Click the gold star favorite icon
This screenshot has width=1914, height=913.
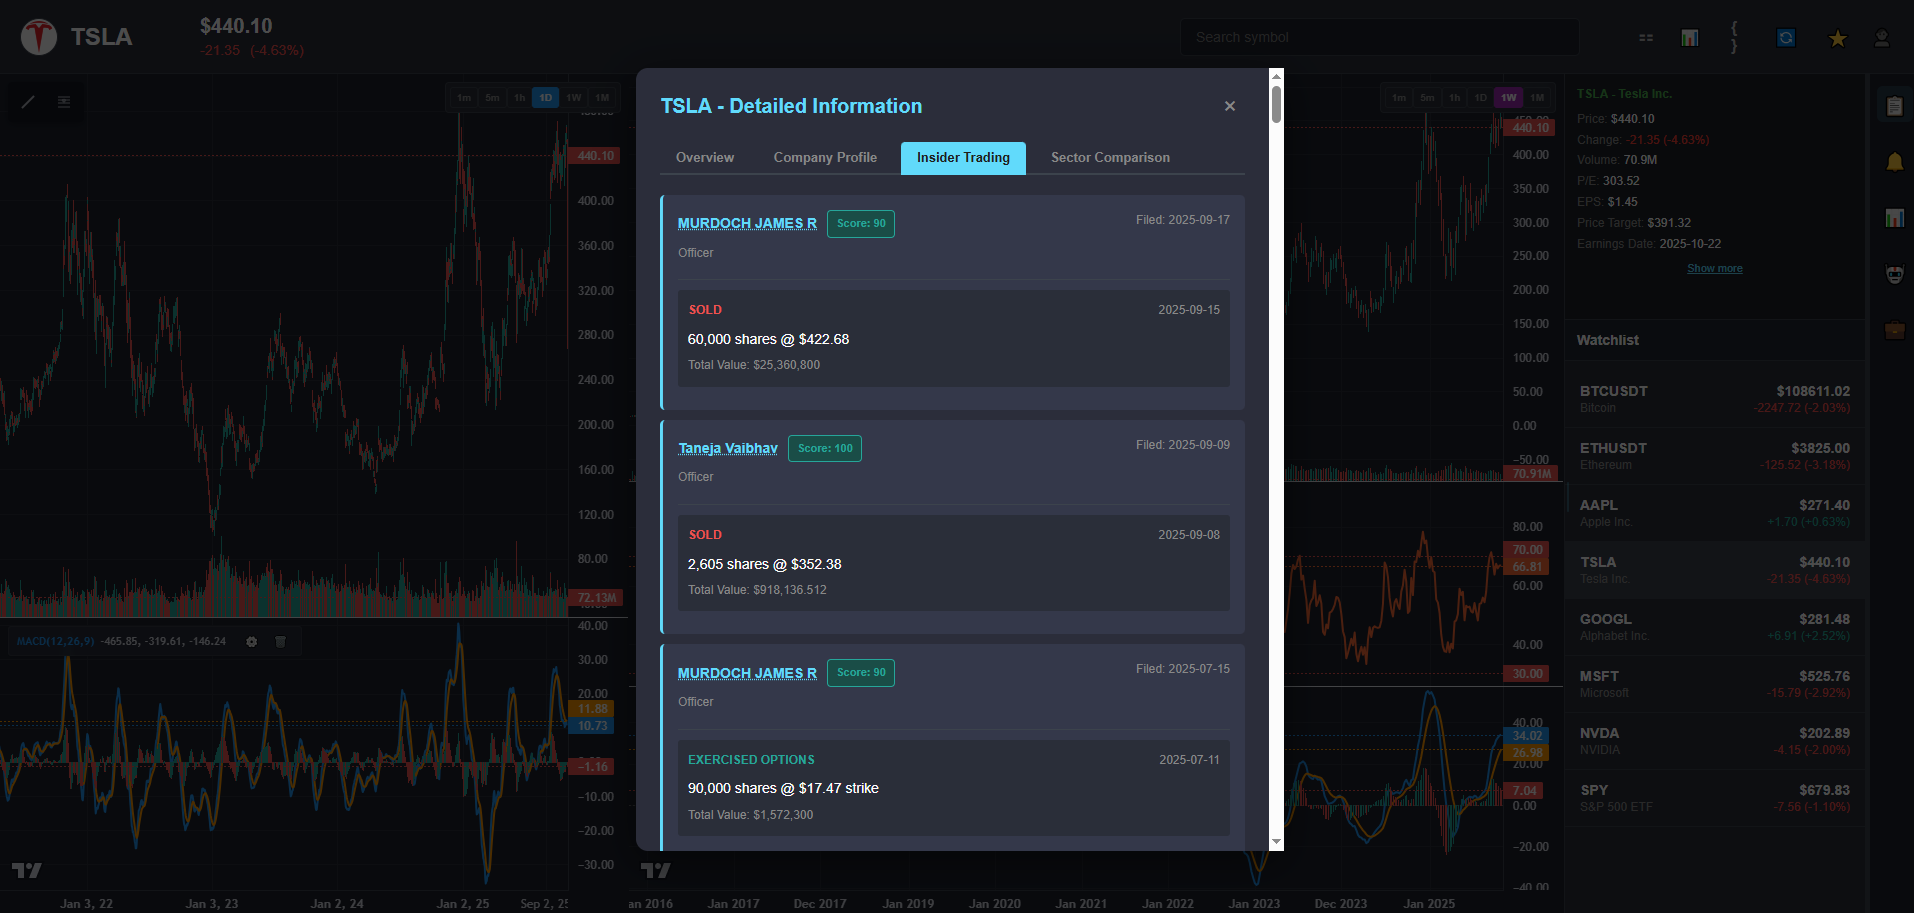coord(1838,38)
